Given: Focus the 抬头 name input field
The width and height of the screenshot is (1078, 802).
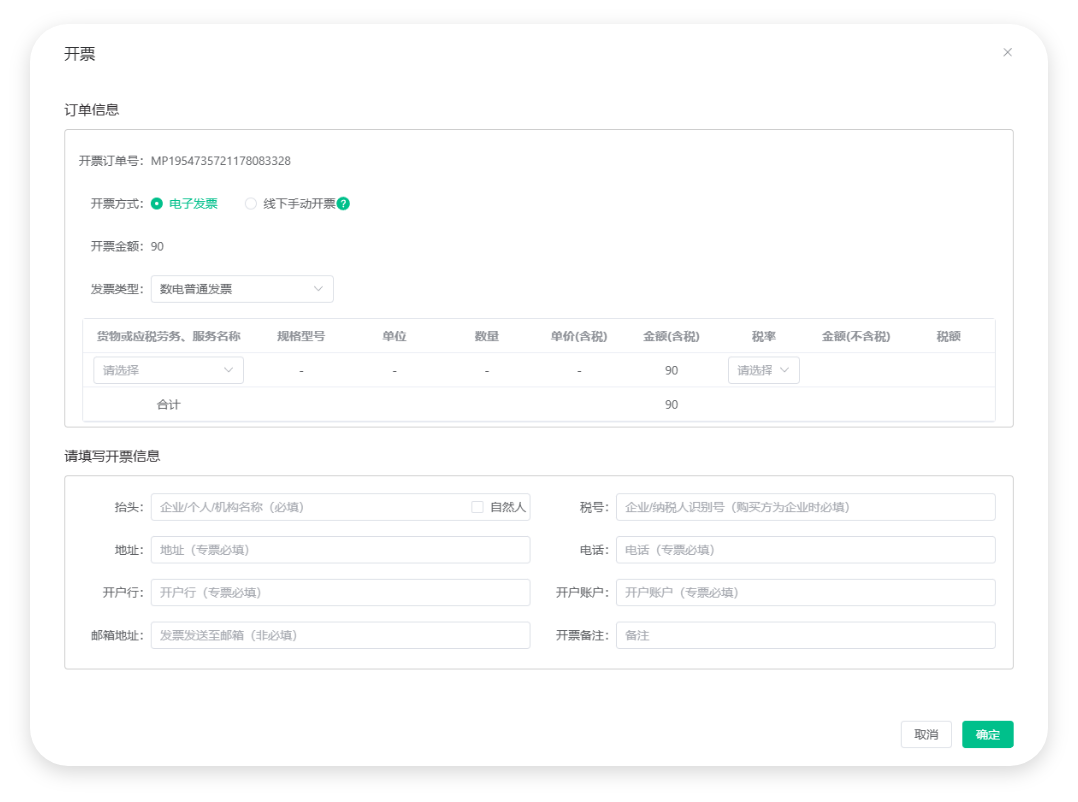Looking at the screenshot, I should 308,507.
